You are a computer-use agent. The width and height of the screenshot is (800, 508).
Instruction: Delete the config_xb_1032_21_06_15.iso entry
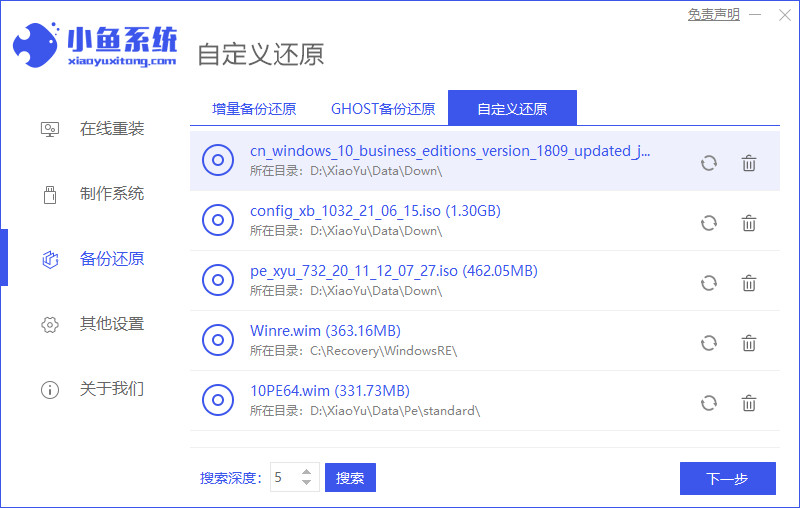click(x=748, y=223)
